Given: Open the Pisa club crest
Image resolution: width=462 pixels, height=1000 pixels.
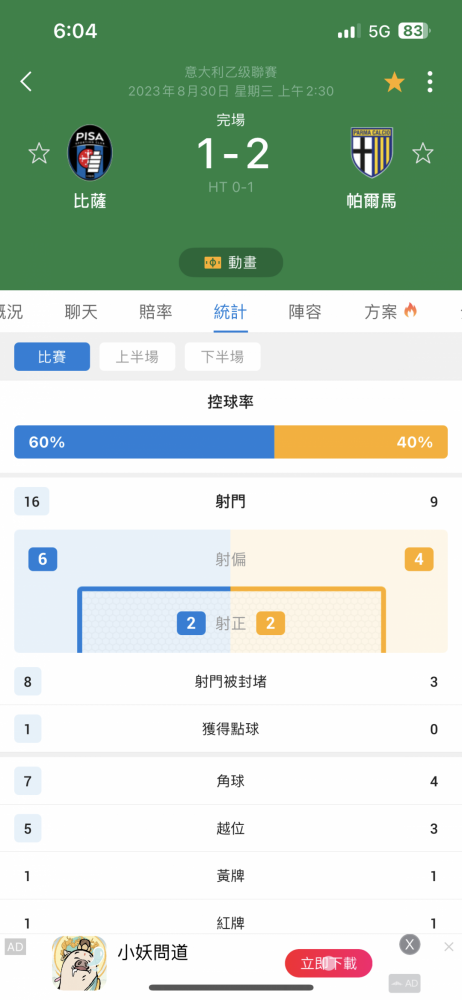Looking at the screenshot, I should pos(90,153).
